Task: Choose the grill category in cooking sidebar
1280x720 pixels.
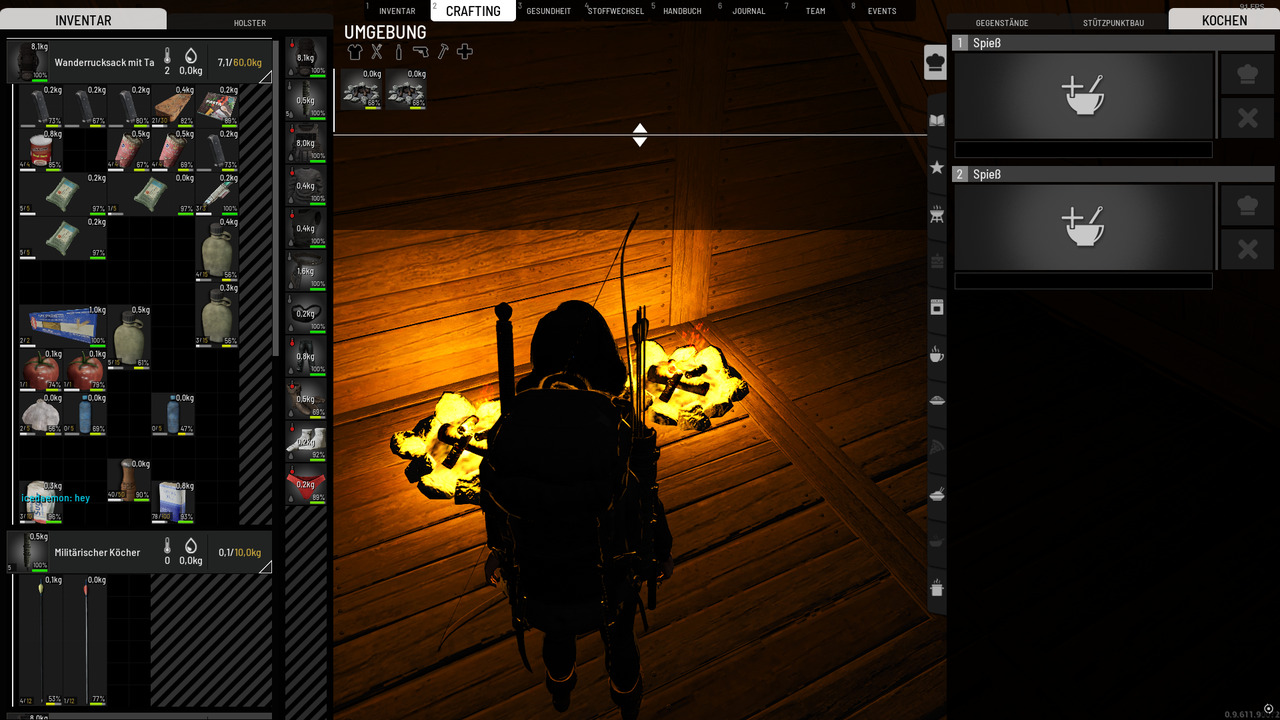Action: [937, 214]
